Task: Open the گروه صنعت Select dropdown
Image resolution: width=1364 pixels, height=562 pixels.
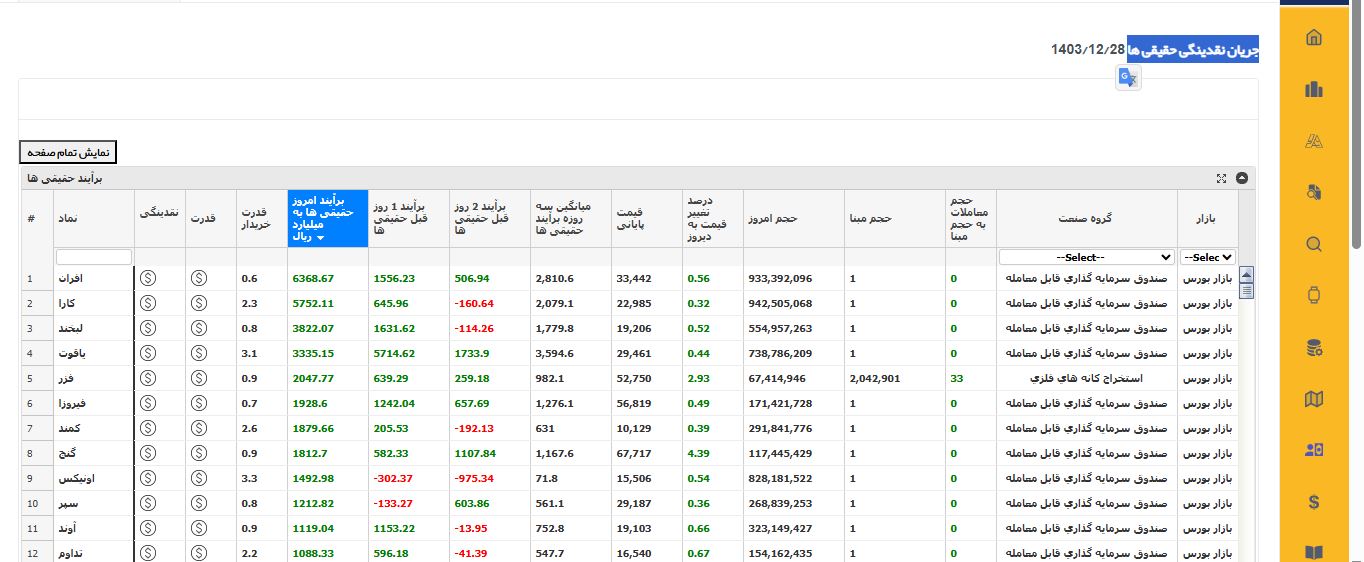Action: pos(1086,257)
